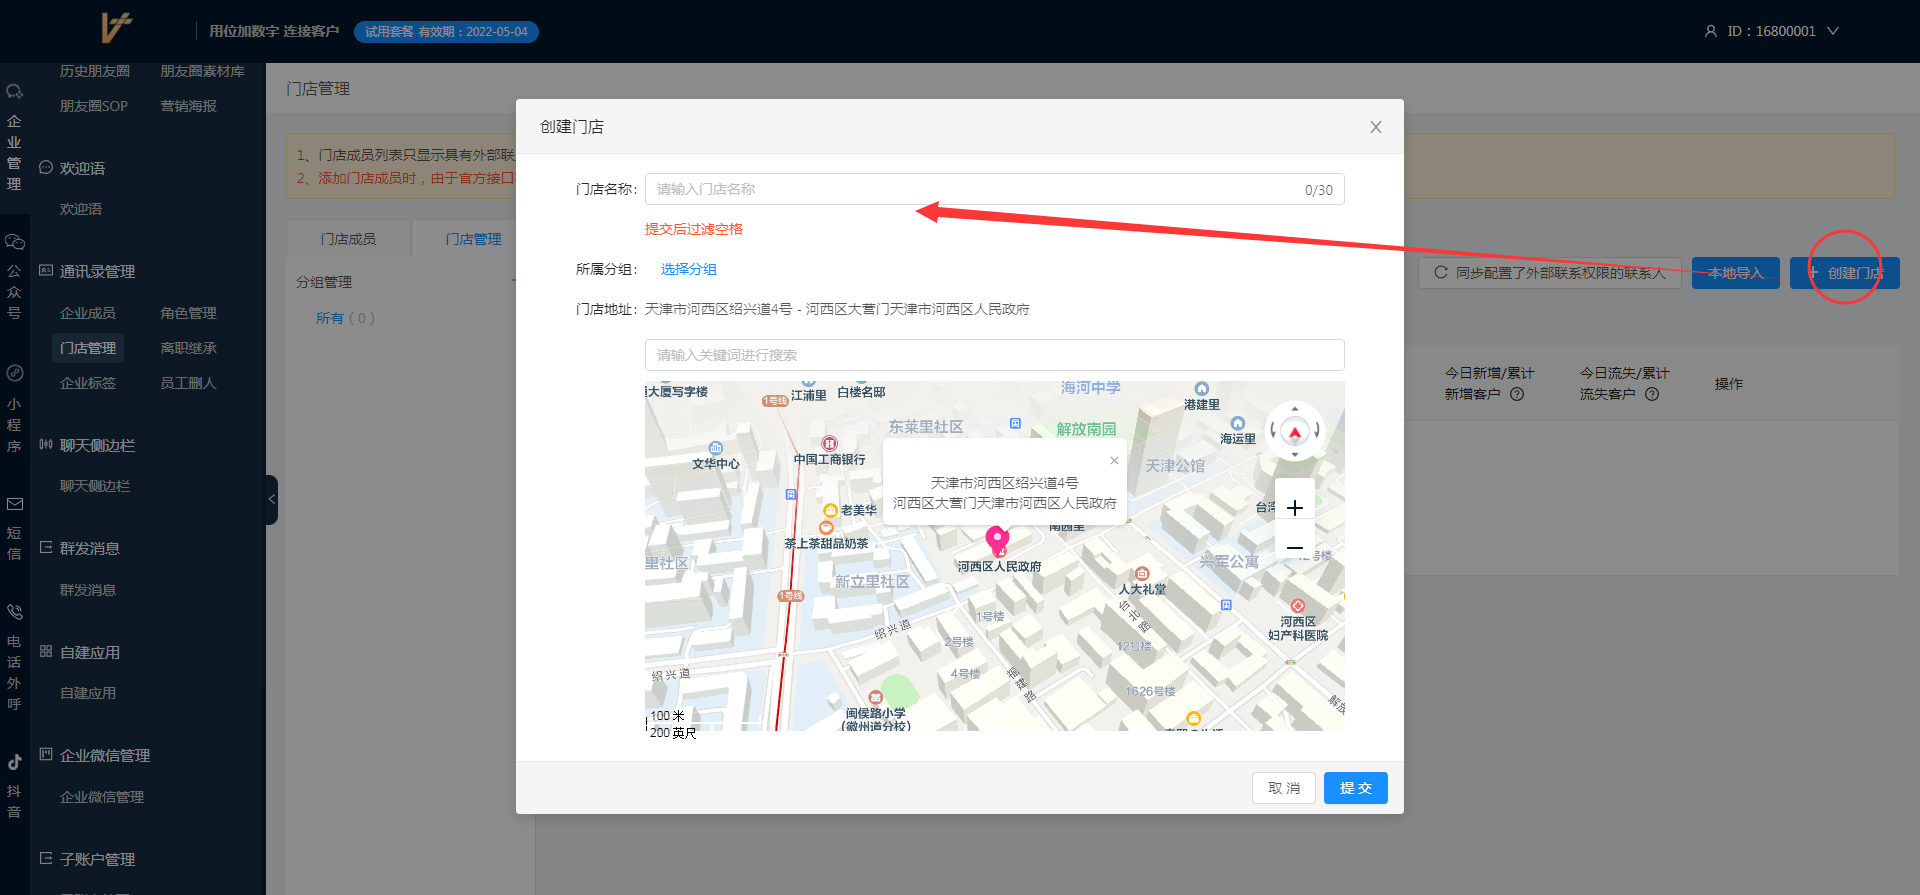1920x895 pixels.
Task: Expand the 欢迎语 section header
Action: 82,168
